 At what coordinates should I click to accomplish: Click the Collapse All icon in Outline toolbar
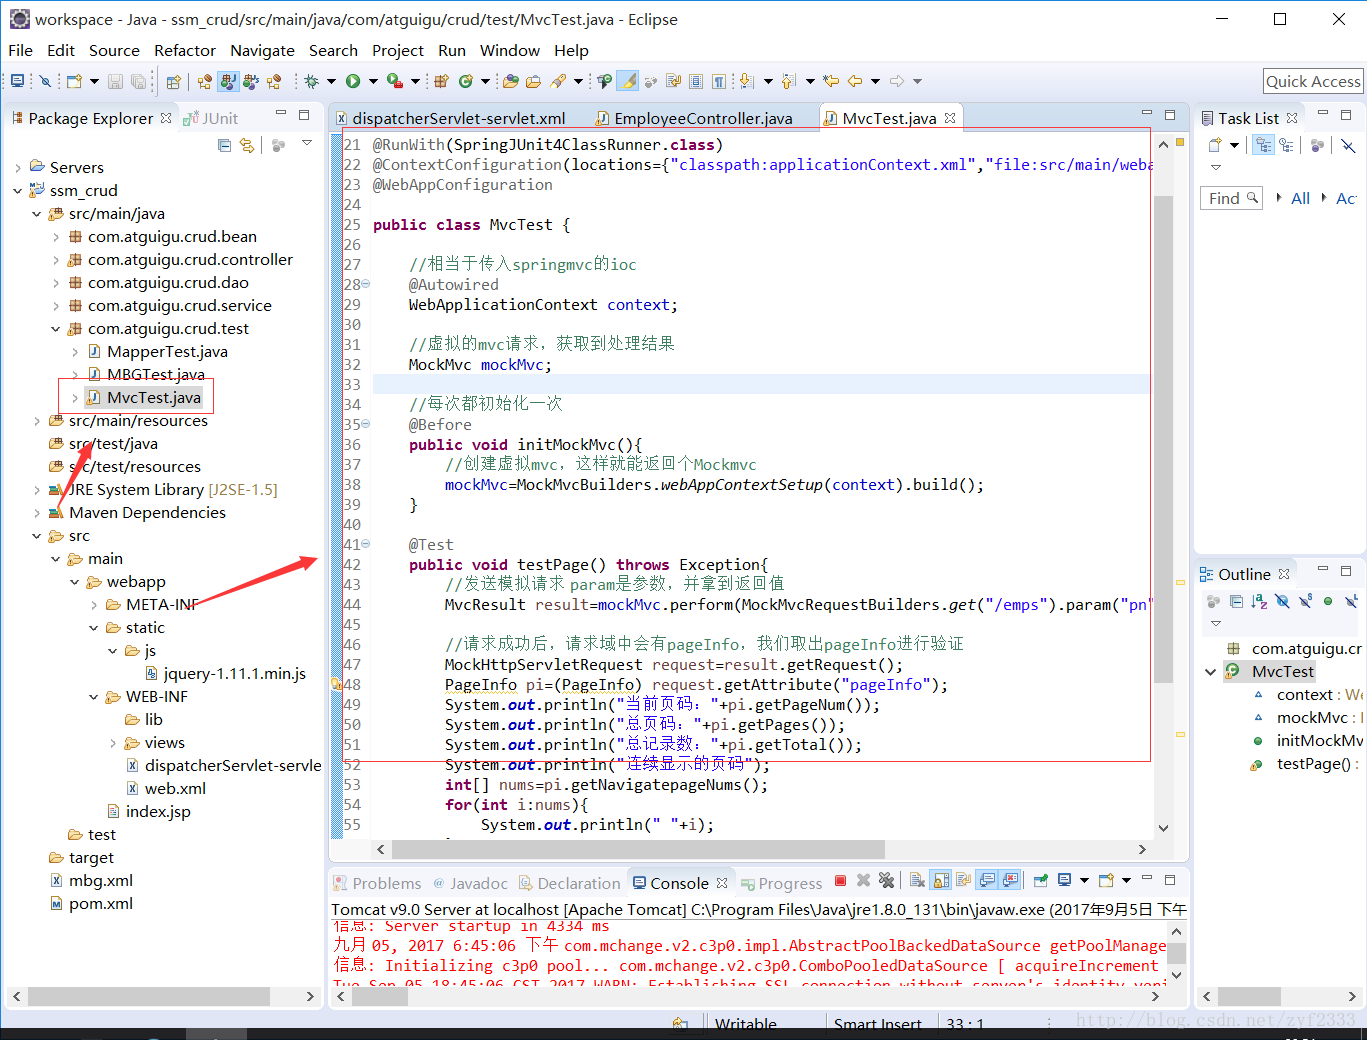[1236, 601]
